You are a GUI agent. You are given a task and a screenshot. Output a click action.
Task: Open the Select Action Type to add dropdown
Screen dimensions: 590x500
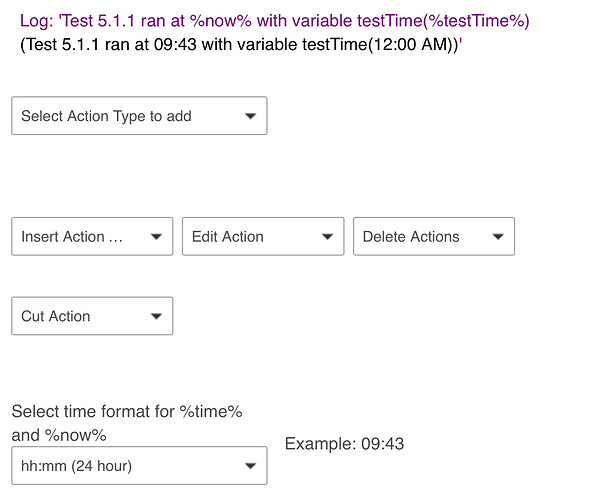pos(139,116)
